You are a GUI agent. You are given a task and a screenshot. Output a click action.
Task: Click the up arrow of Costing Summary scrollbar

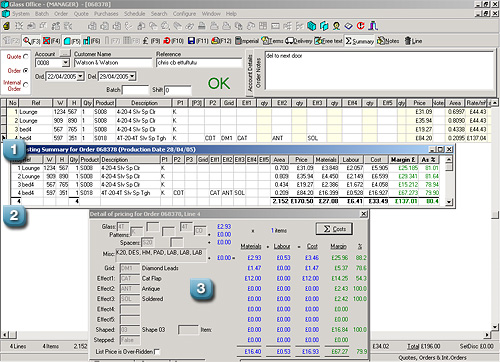tap(449, 159)
